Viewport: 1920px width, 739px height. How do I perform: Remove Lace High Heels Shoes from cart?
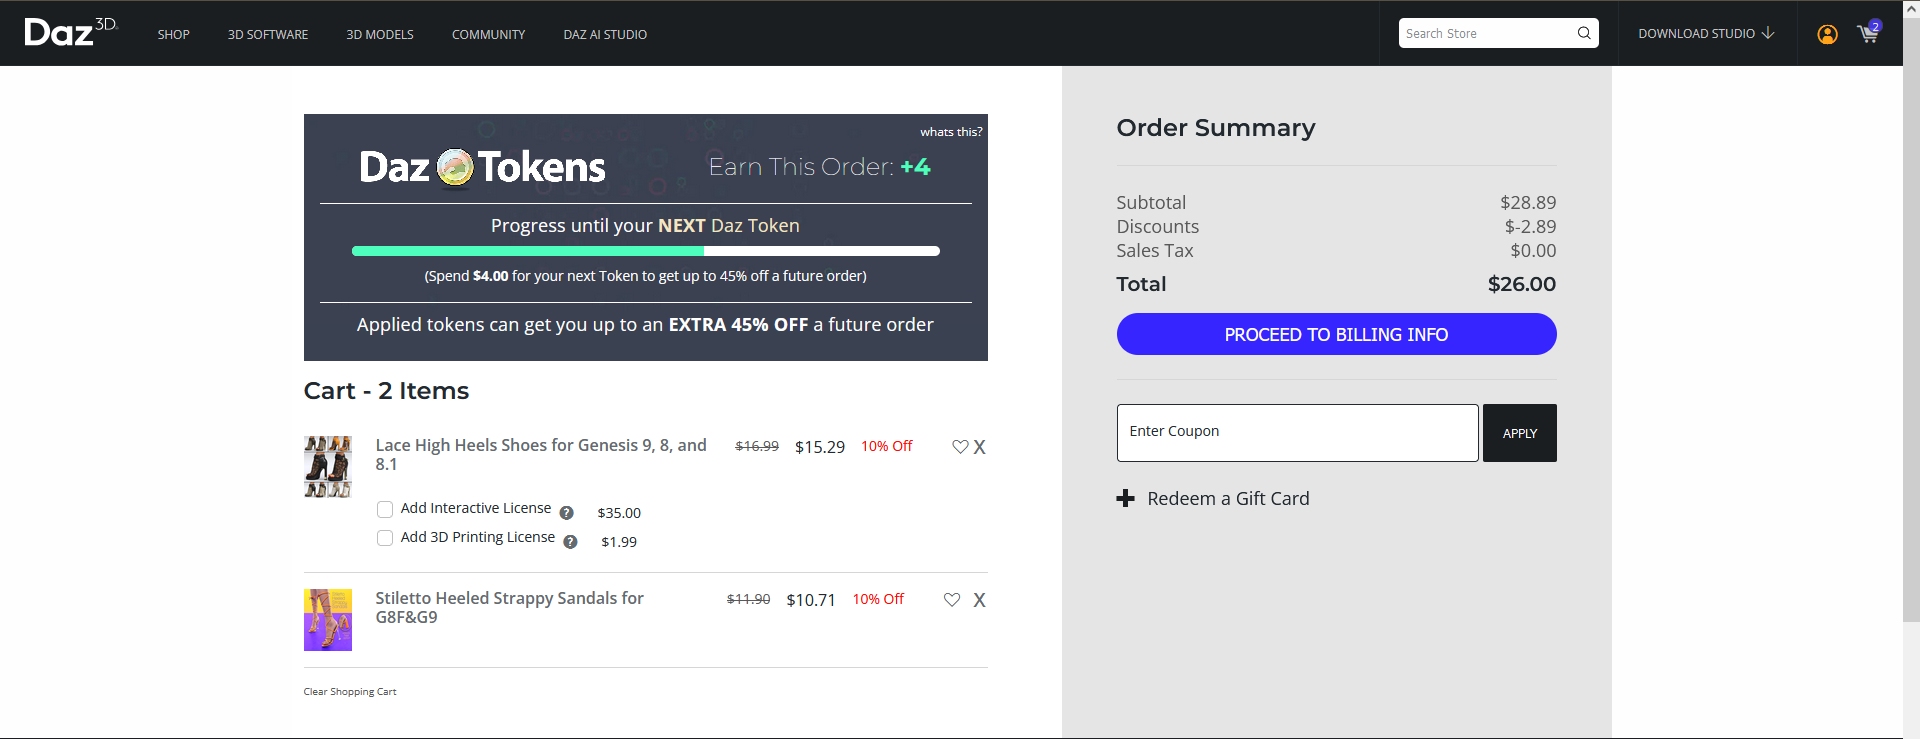click(x=980, y=447)
